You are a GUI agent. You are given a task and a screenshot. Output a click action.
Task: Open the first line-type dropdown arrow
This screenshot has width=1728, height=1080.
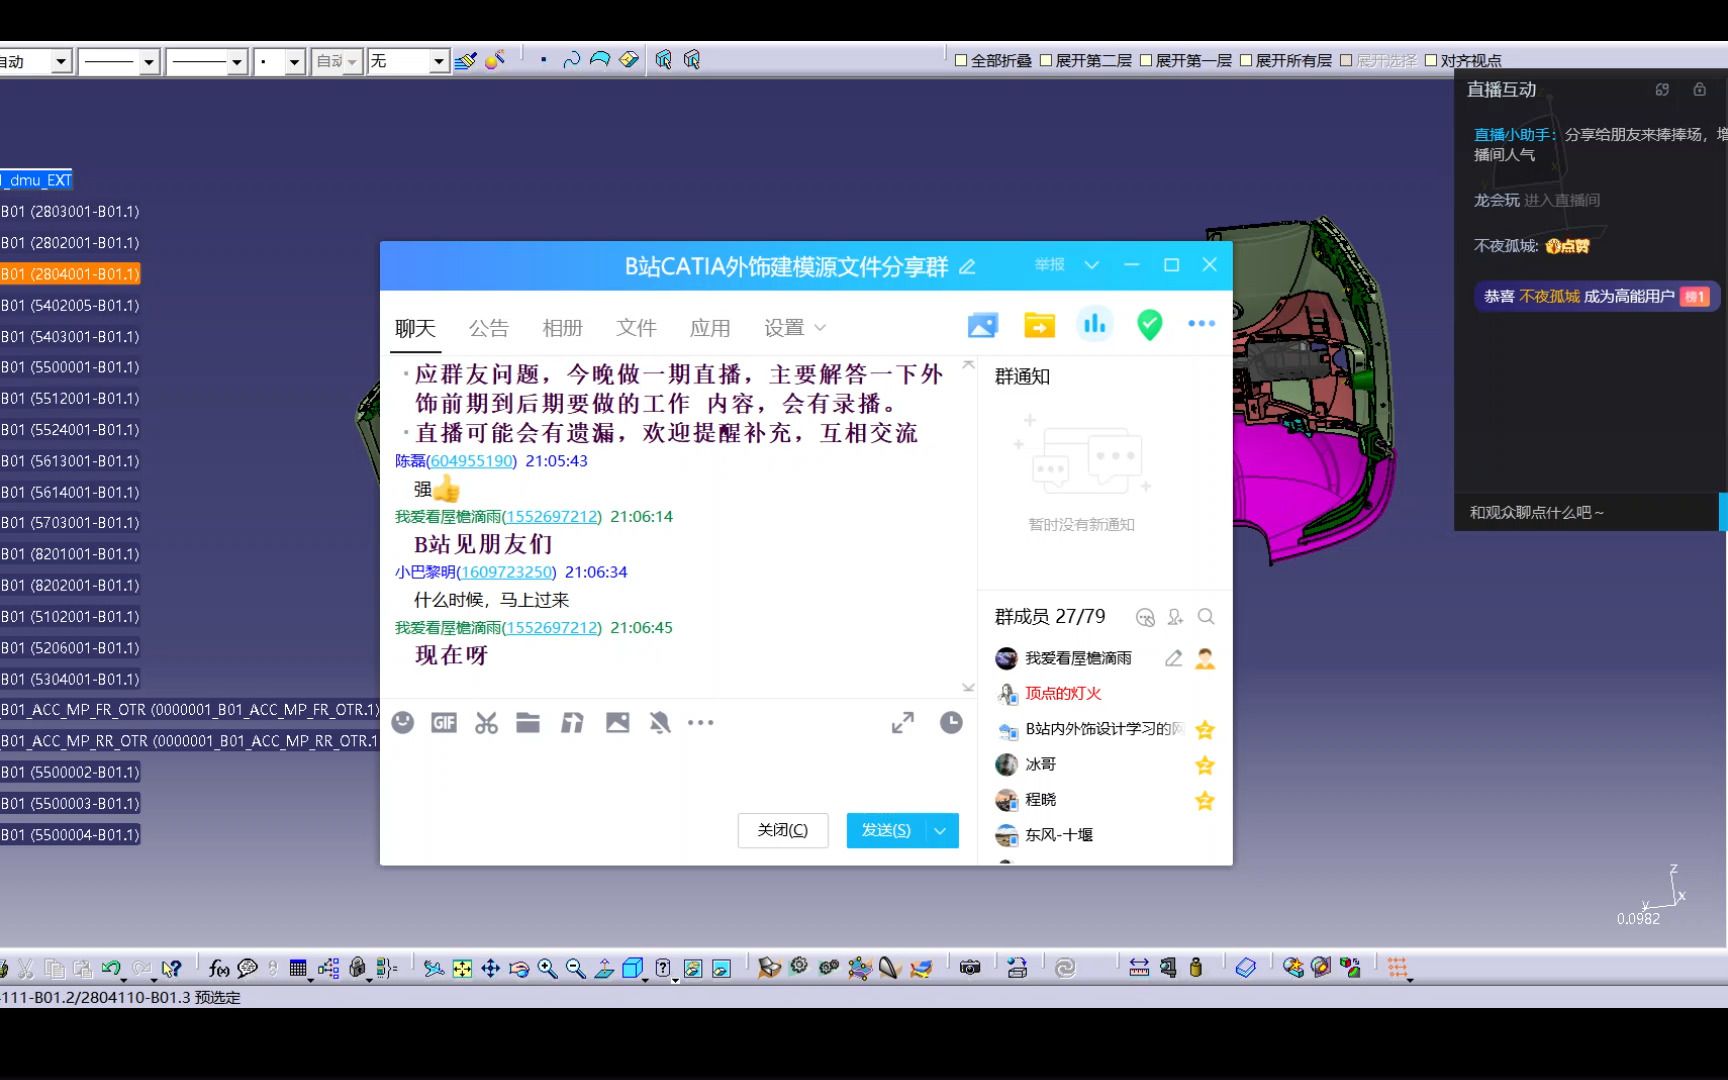pos(149,62)
